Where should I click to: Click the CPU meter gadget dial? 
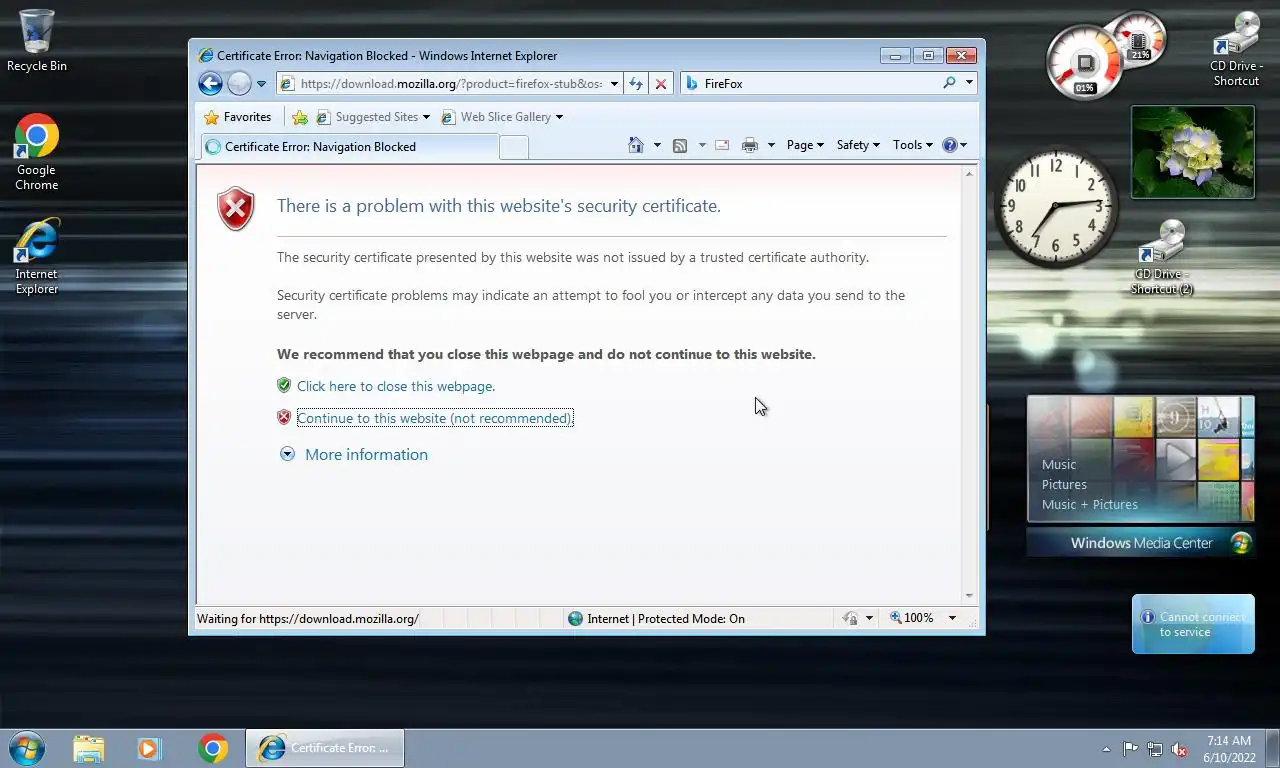[1086, 64]
